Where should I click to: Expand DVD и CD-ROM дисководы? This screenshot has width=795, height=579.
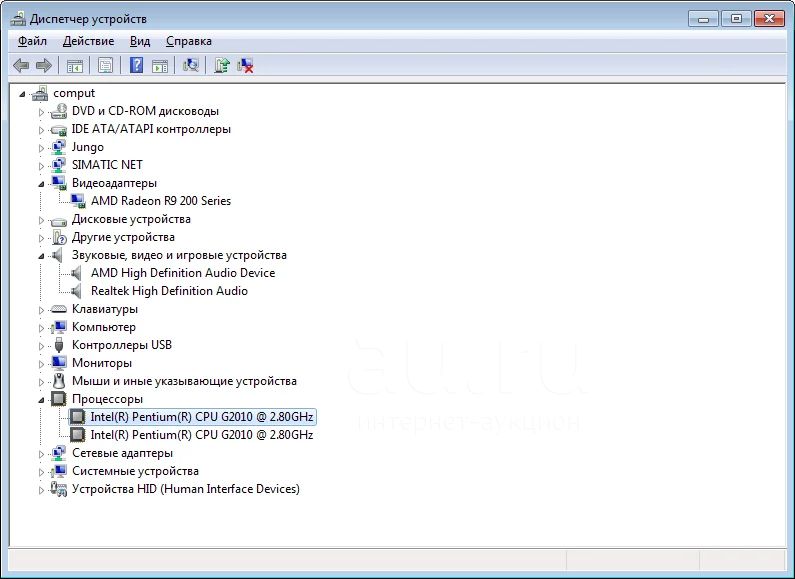click(41, 112)
